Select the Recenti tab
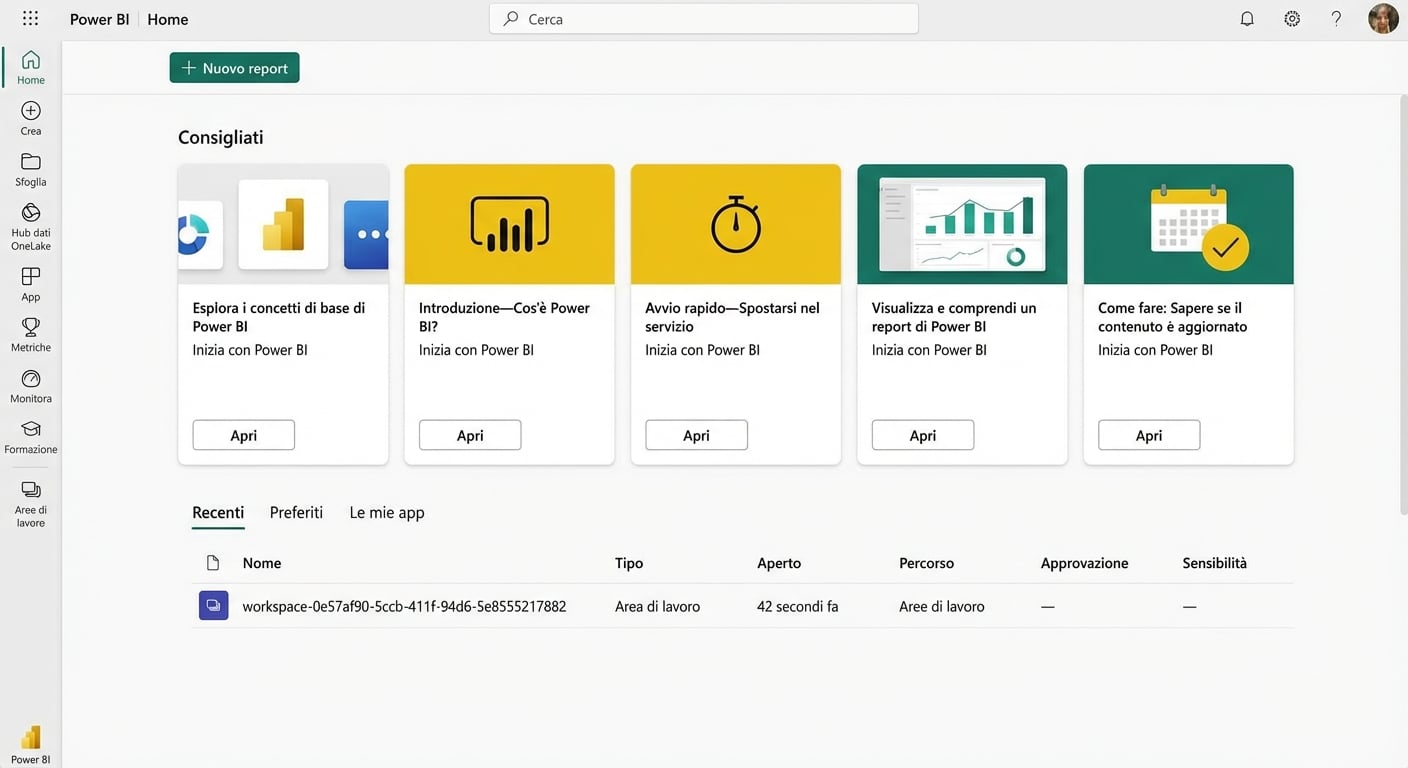Image resolution: width=1408 pixels, height=768 pixels. [x=218, y=513]
